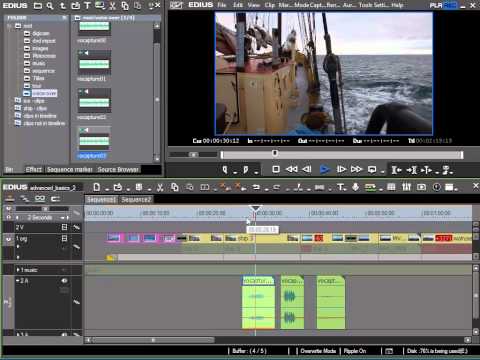Viewport: 480px width, 360px height.
Task: Click the Undo arrow on timeline toolbar
Action: pos(256,187)
